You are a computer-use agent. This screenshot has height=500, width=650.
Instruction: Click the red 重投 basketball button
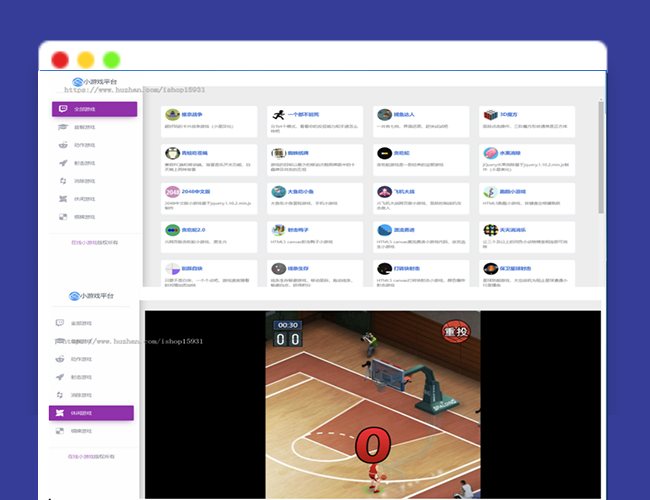pyautogui.click(x=456, y=332)
